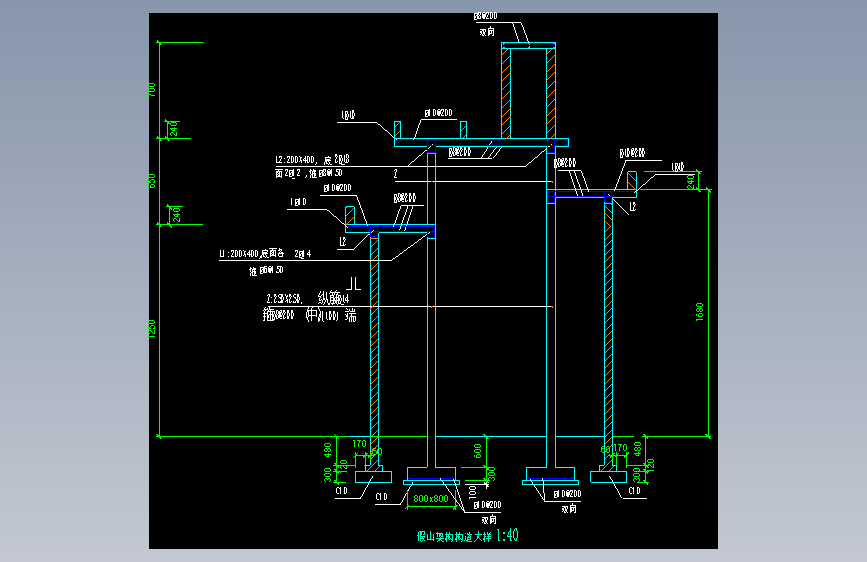
Task: Select the '700' dimension at the top left
Action: pos(152,90)
